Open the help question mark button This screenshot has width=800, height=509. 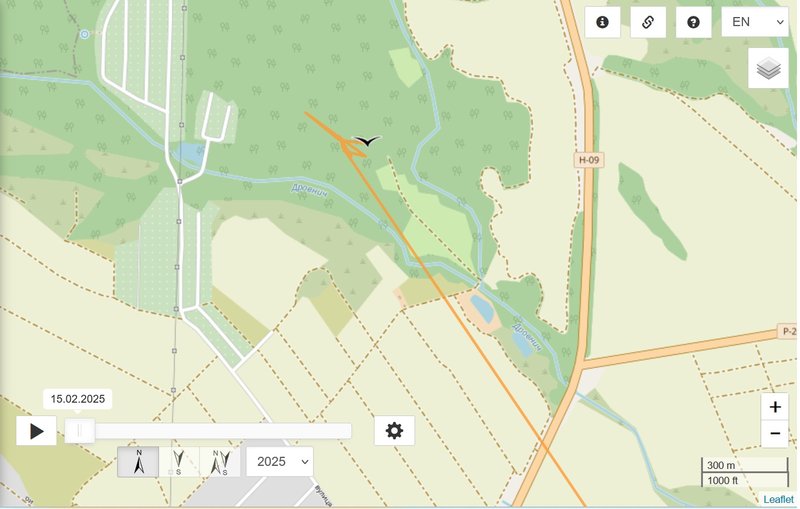pos(693,22)
